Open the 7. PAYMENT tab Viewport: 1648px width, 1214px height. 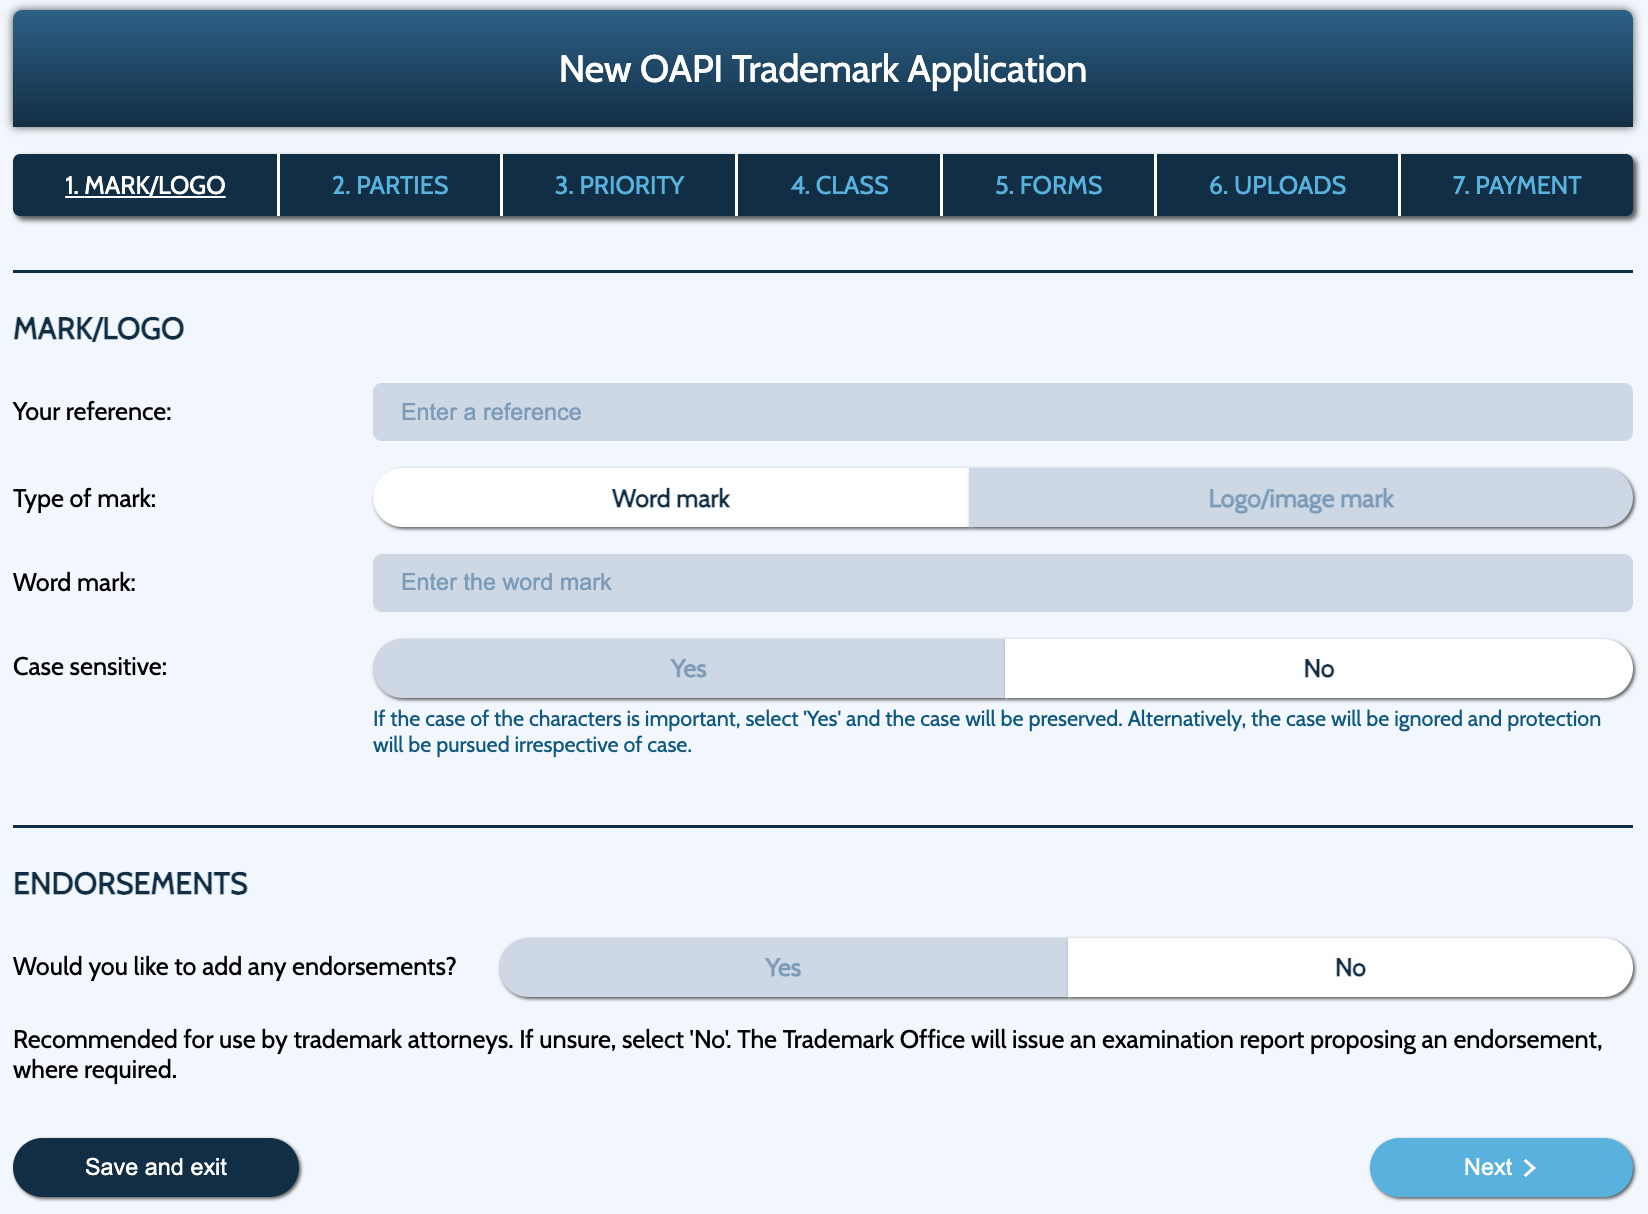(x=1516, y=185)
